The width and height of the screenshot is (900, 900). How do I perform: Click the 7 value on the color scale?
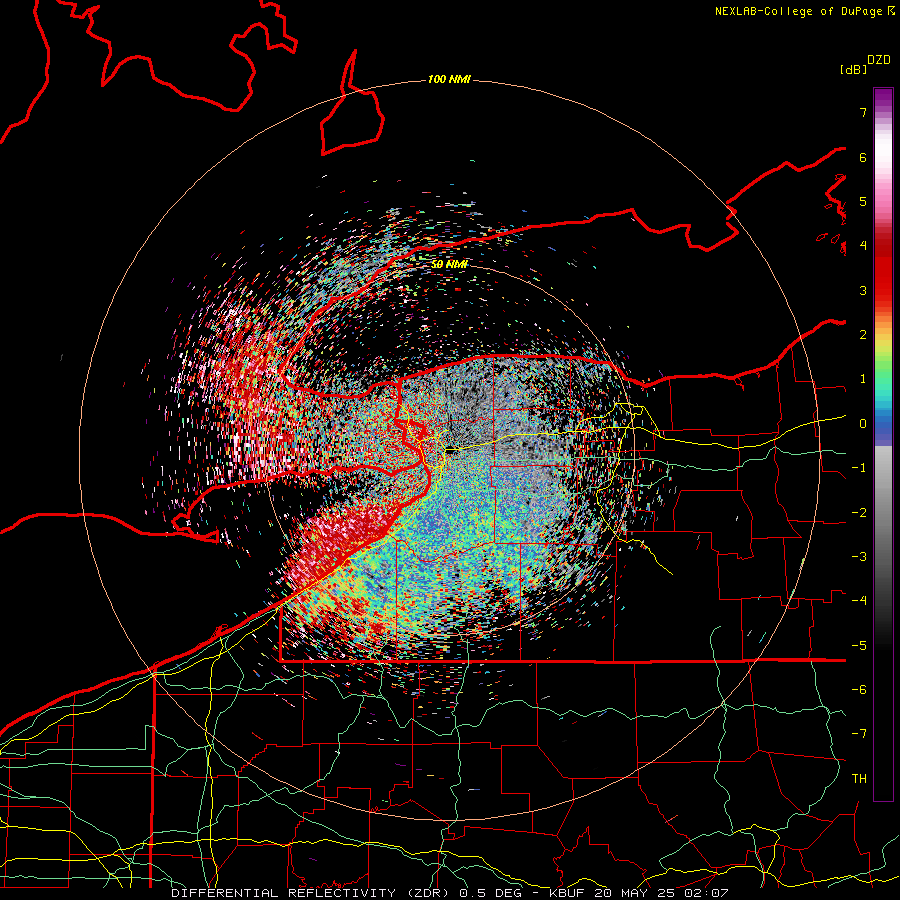tap(863, 112)
